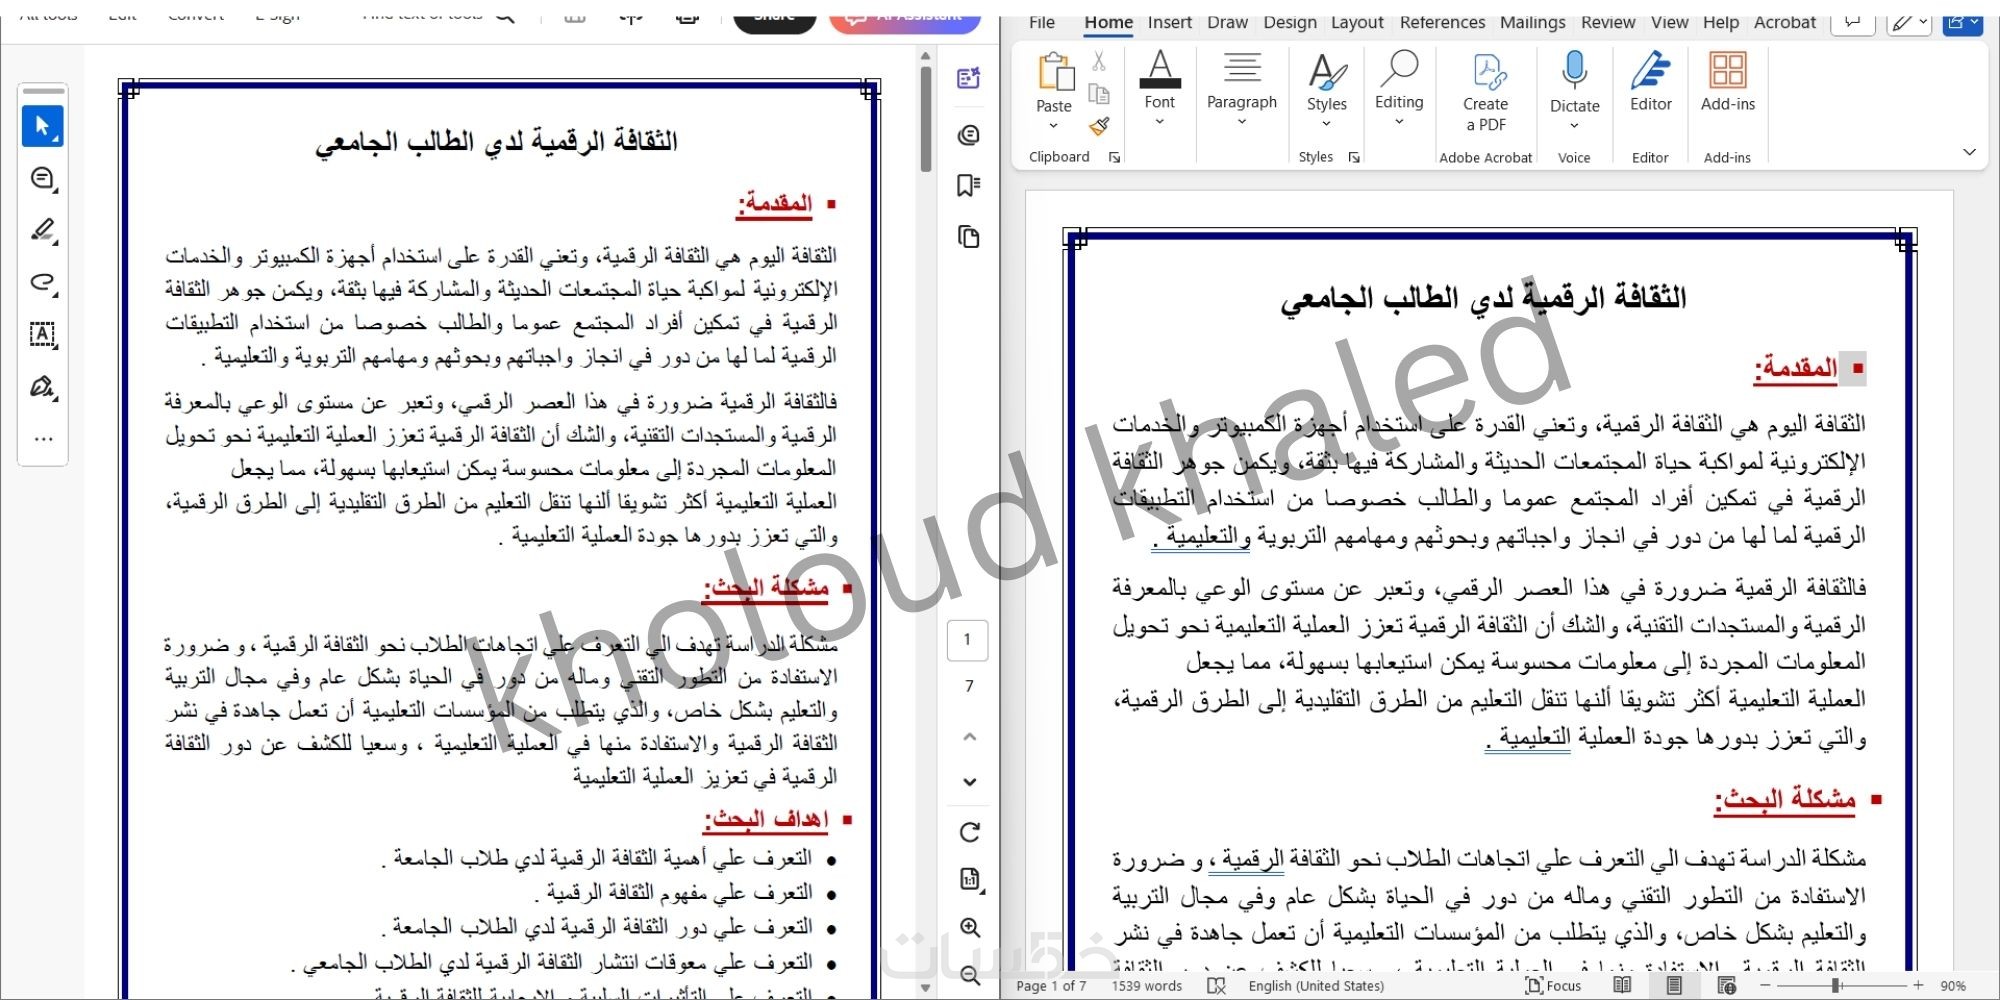Activate the Format Painter brush in Word
The height and width of the screenshot is (1000, 2000).
coord(1098,126)
